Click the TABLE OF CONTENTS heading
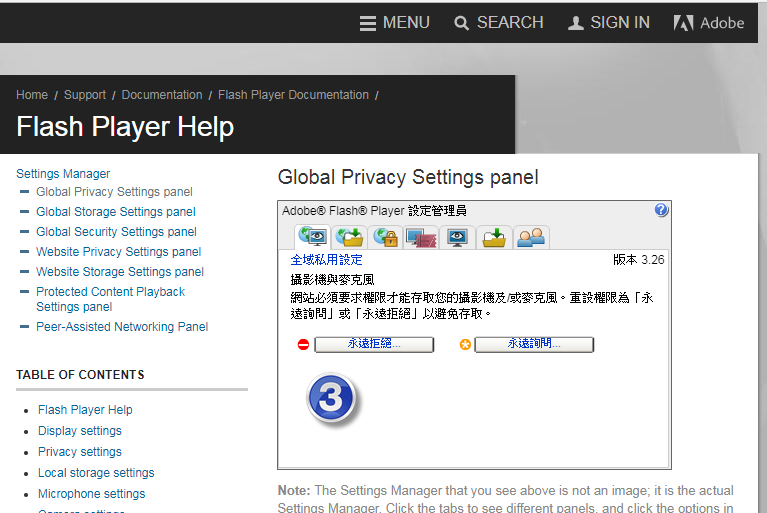The image size is (767, 513). point(80,375)
